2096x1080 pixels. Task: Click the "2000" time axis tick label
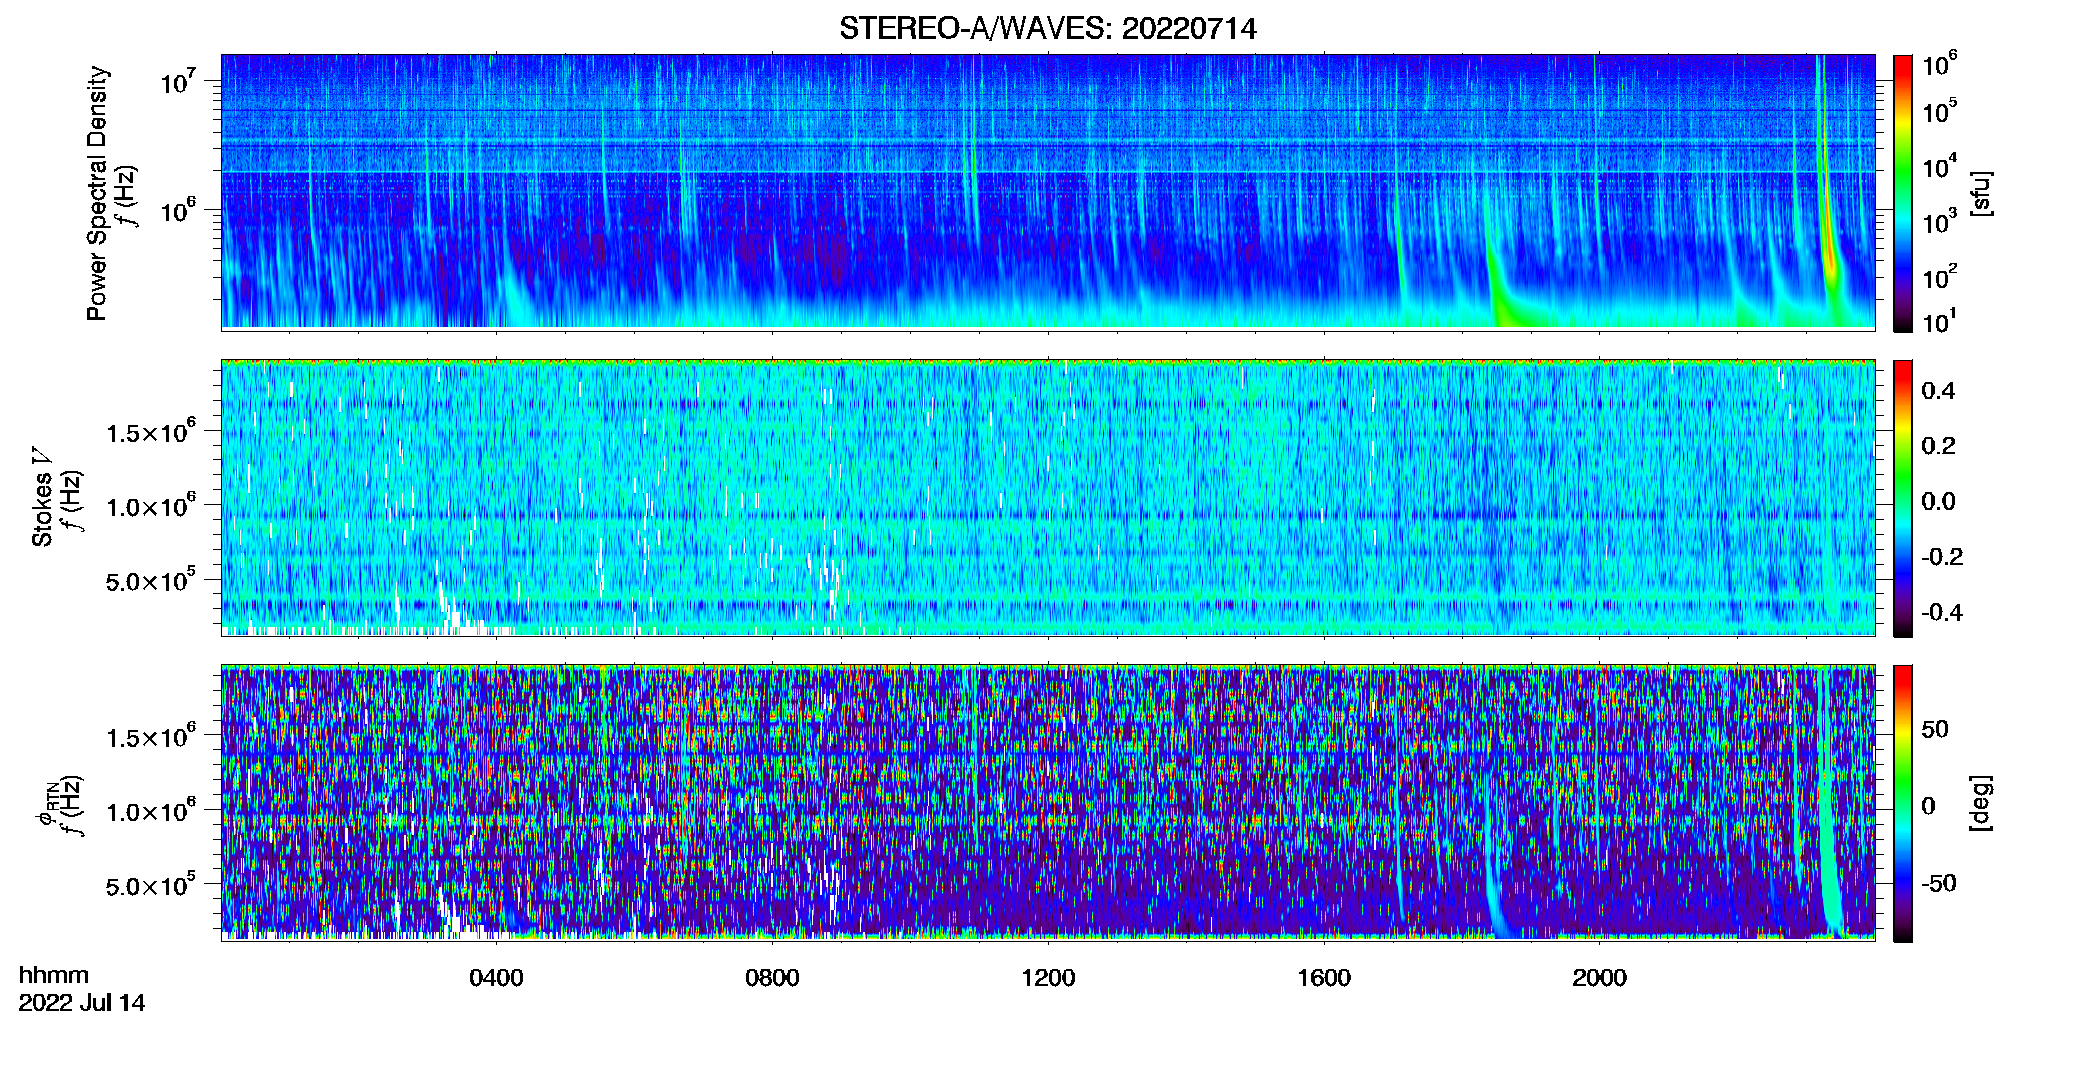(1599, 978)
